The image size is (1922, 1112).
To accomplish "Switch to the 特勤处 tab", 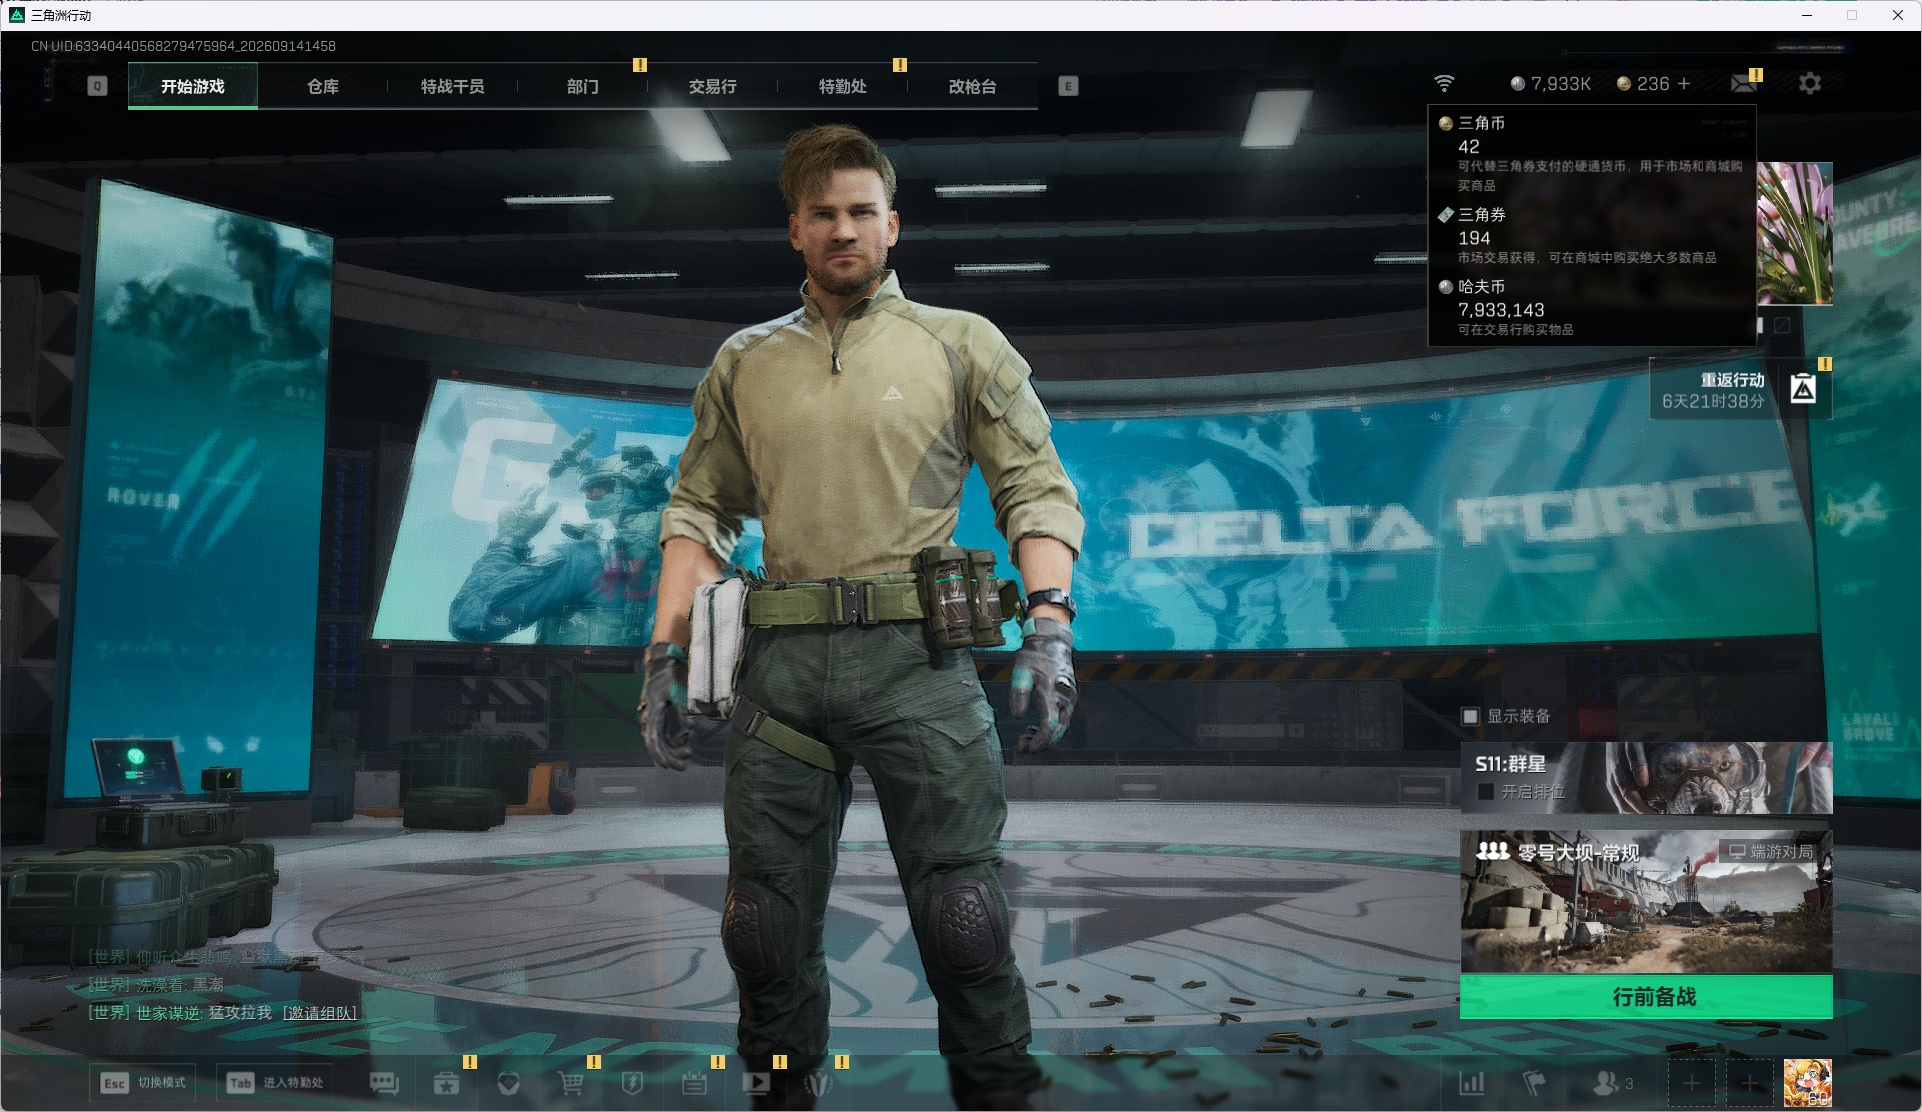I will point(843,86).
